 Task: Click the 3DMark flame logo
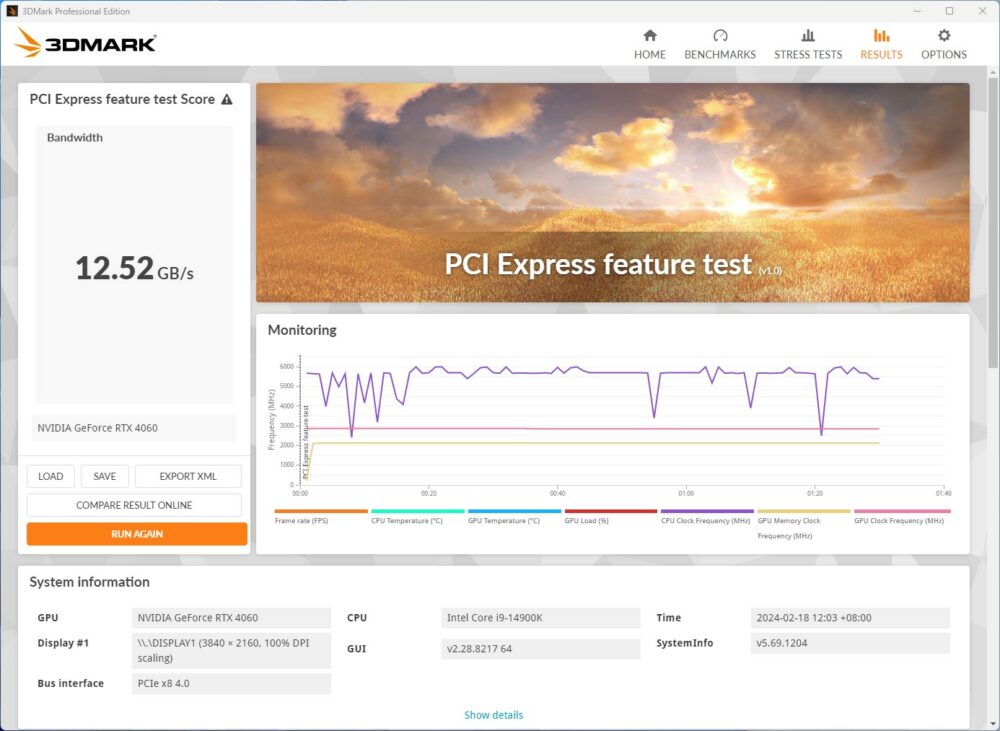click(25, 42)
